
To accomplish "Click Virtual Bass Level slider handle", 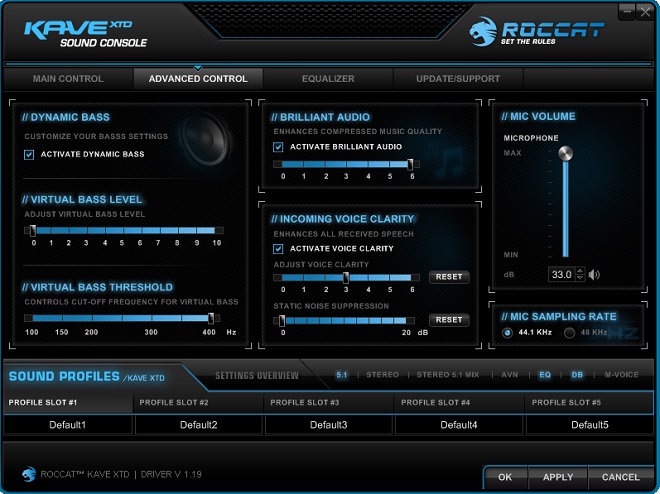I will (33, 230).
